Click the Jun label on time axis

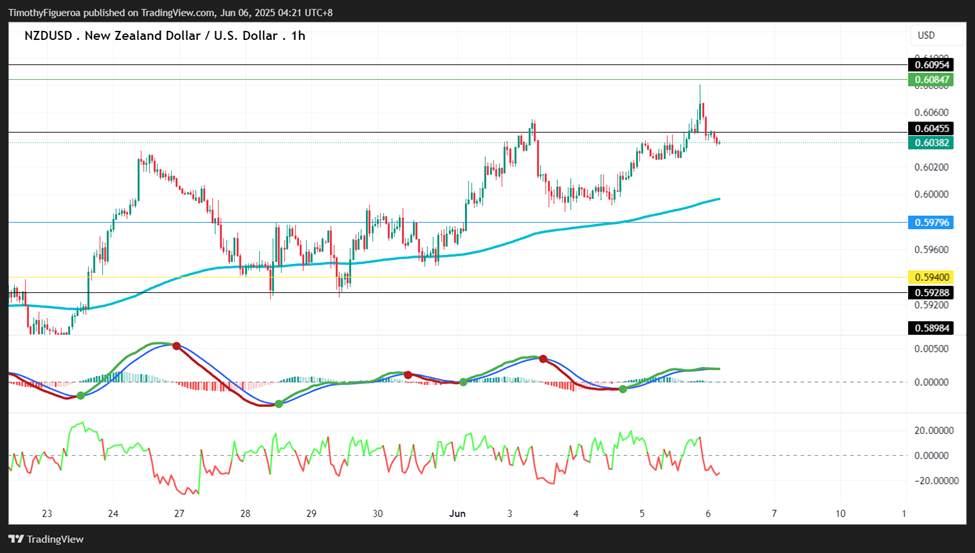458,514
